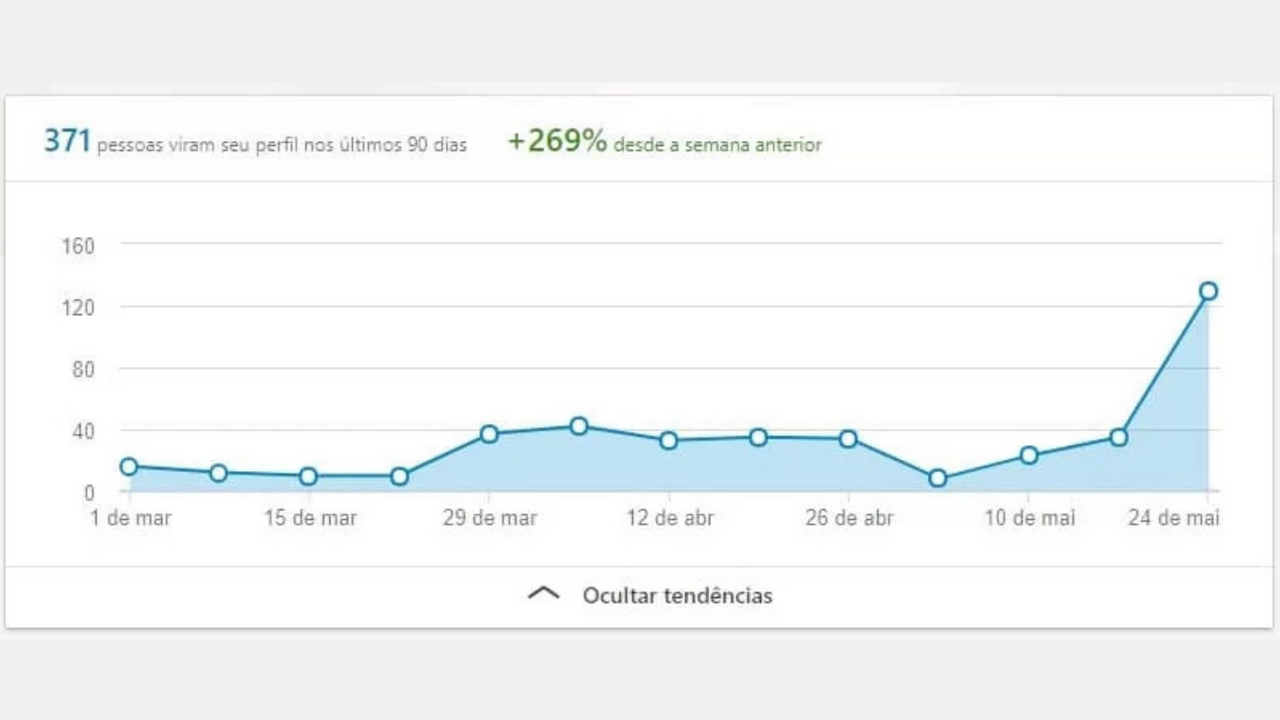The width and height of the screenshot is (1280, 720).
Task: Select the data point at 1 de mar
Action: click(x=129, y=466)
